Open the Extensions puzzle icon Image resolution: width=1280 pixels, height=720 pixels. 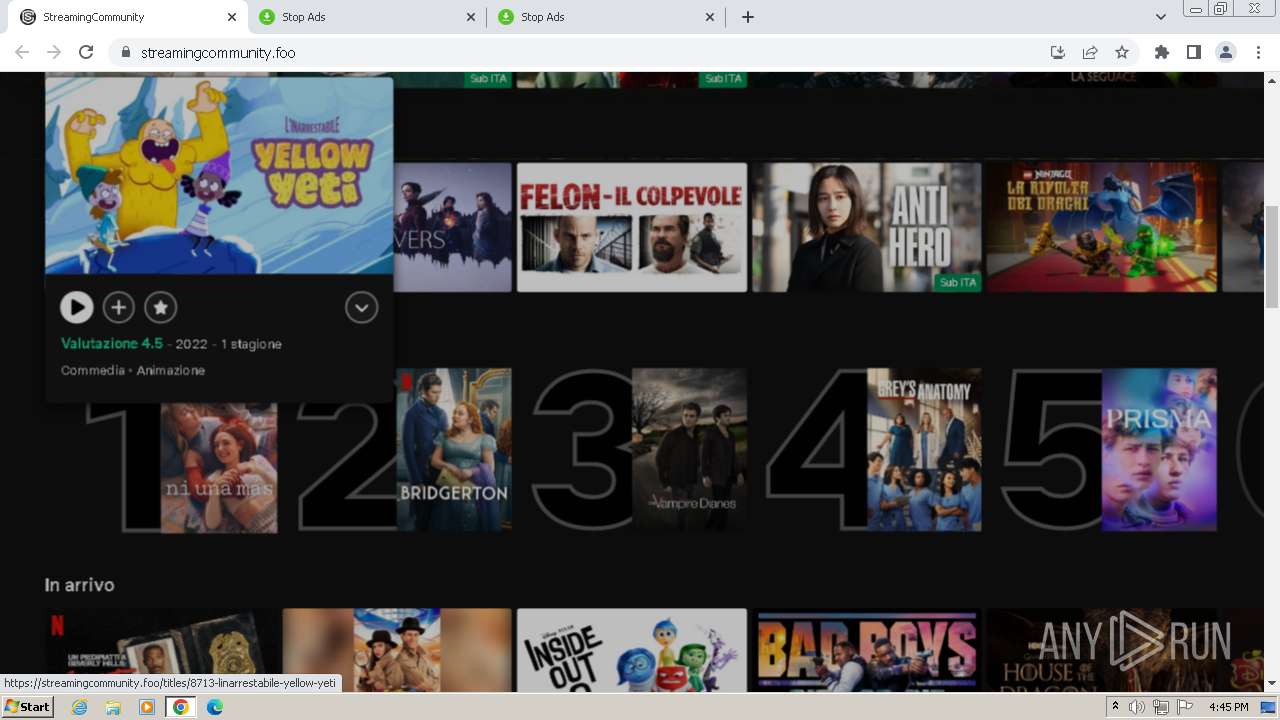click(1162, 52)
